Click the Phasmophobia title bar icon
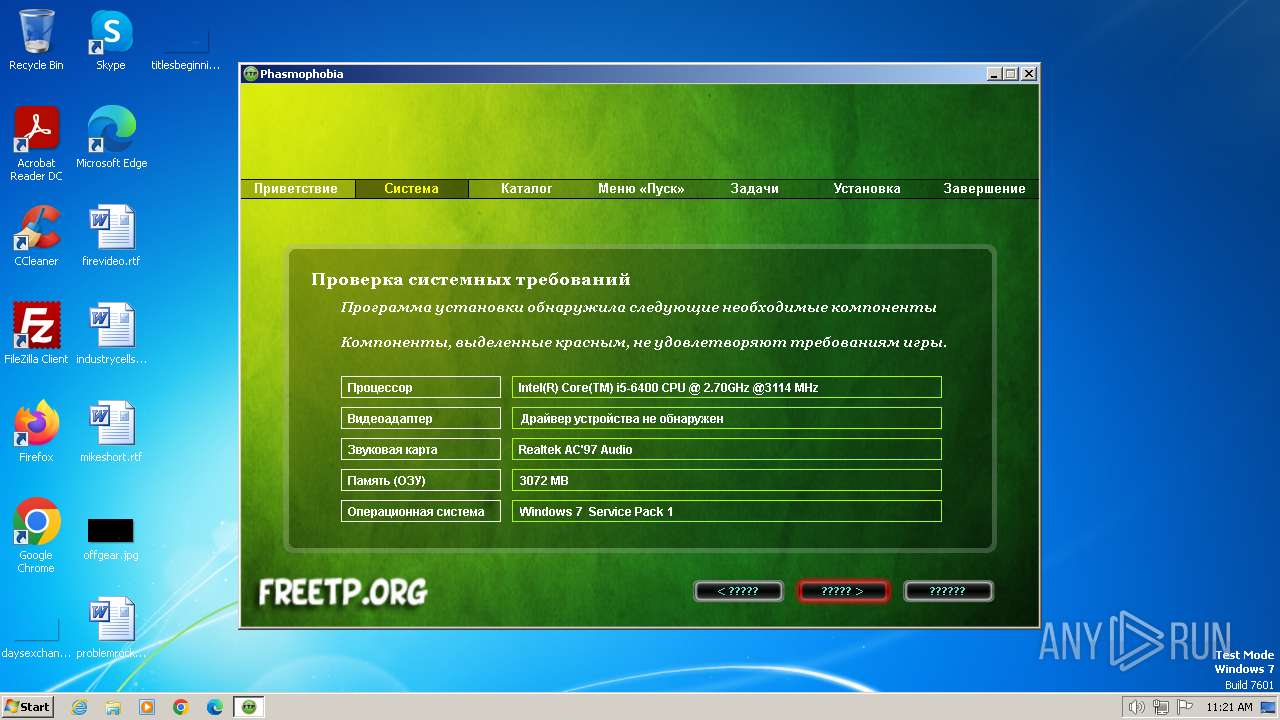 (x=251, y=74)
